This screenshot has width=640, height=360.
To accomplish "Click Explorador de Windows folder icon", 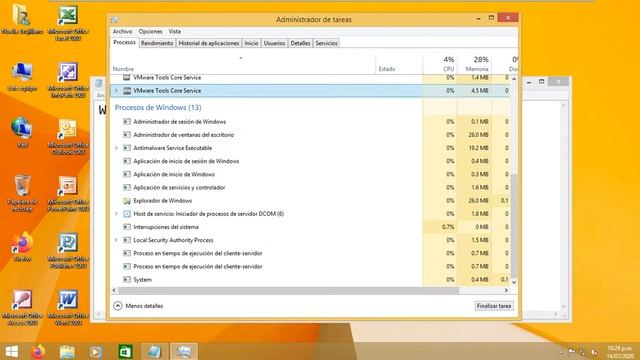I will [x=127, y=201].
